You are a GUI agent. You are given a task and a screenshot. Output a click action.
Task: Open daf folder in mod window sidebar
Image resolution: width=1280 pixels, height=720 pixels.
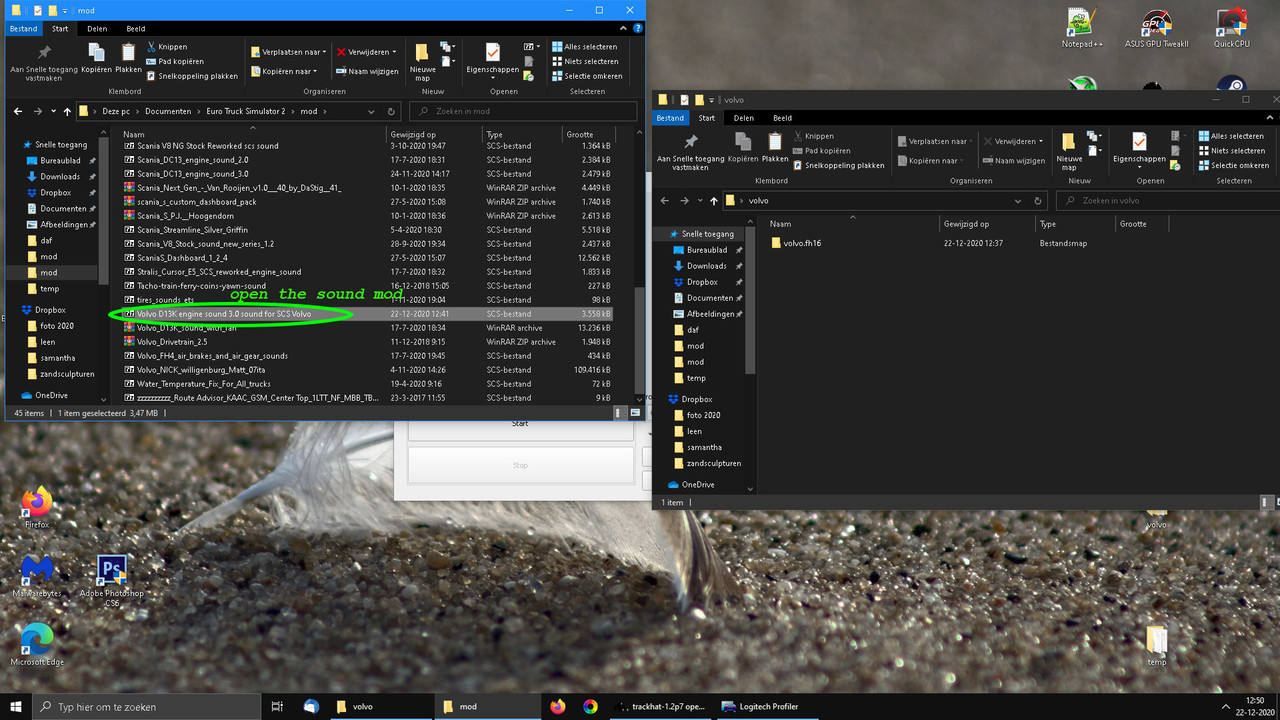47,241
